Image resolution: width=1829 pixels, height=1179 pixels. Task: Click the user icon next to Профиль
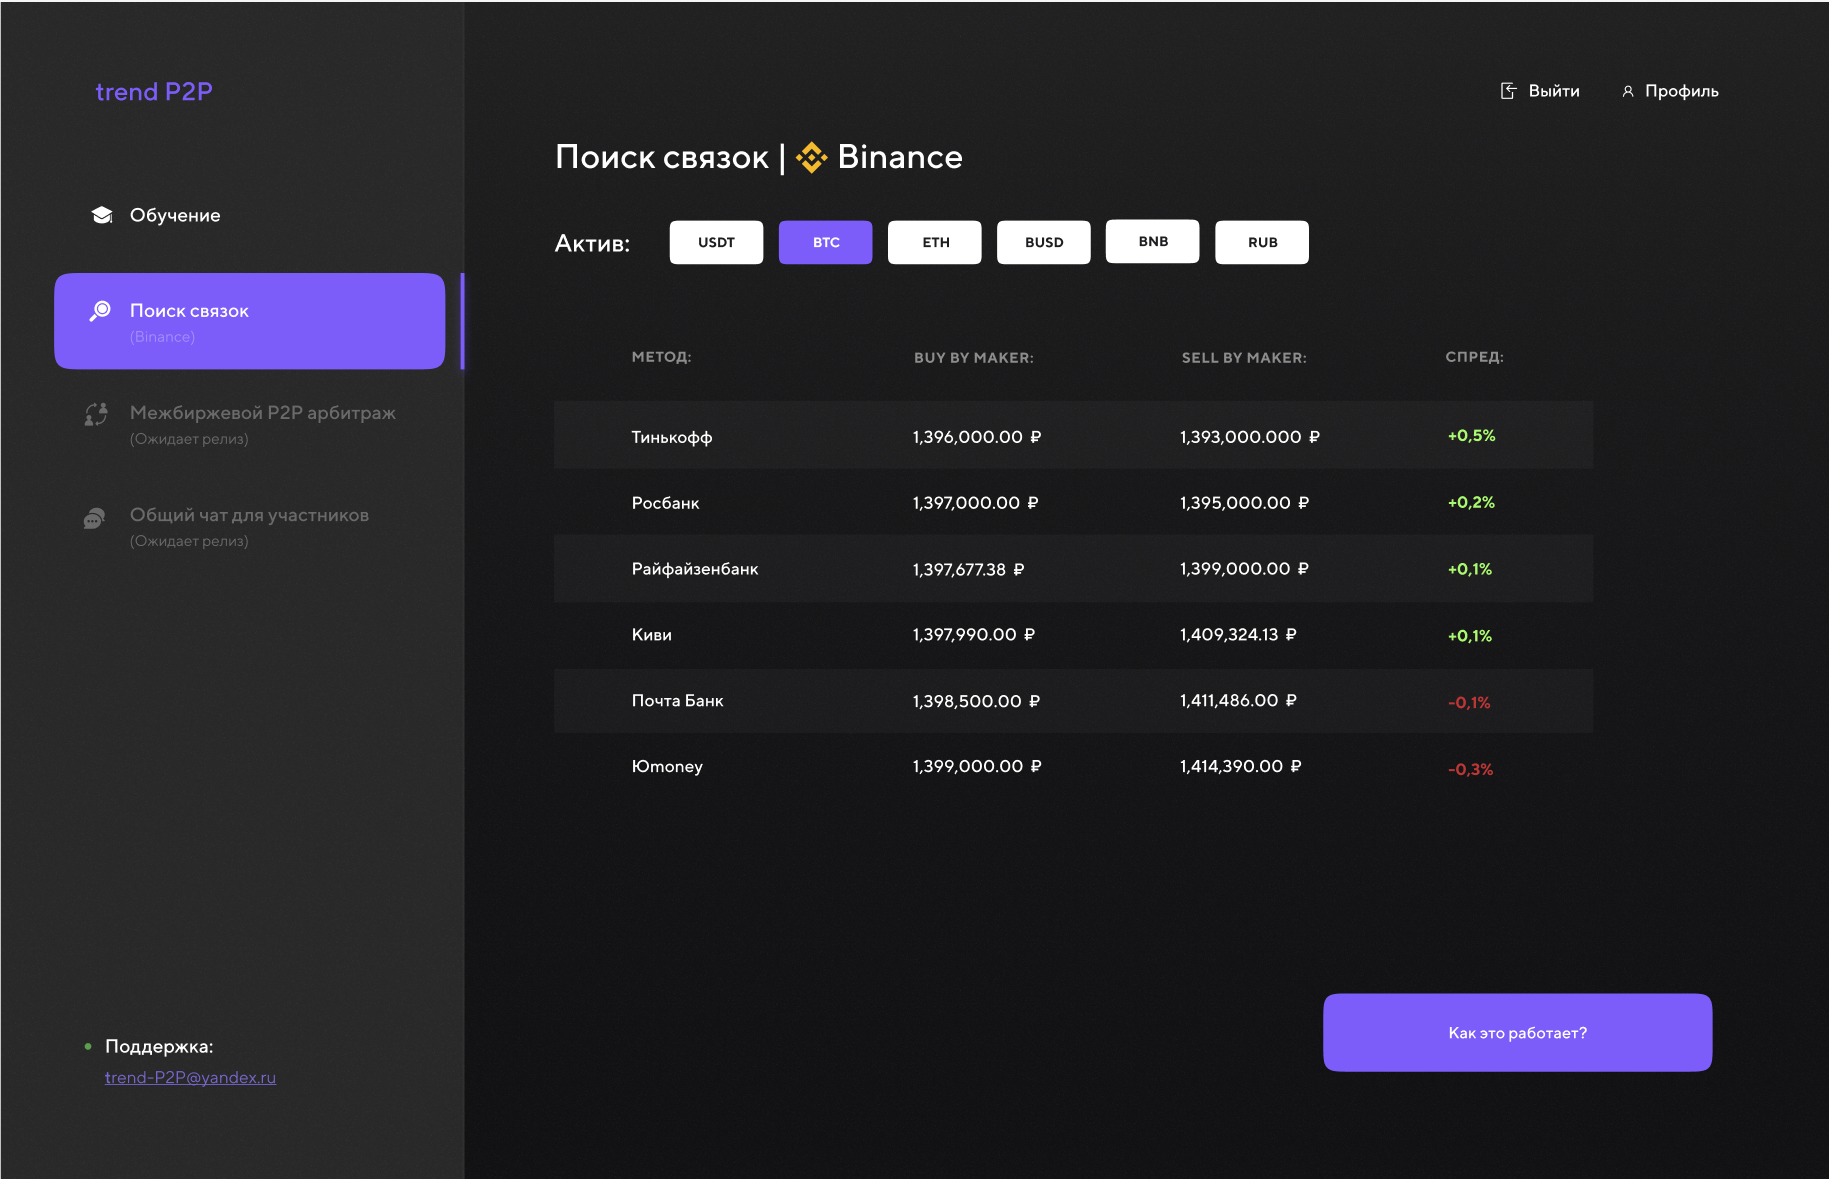tap(1628, 91)
